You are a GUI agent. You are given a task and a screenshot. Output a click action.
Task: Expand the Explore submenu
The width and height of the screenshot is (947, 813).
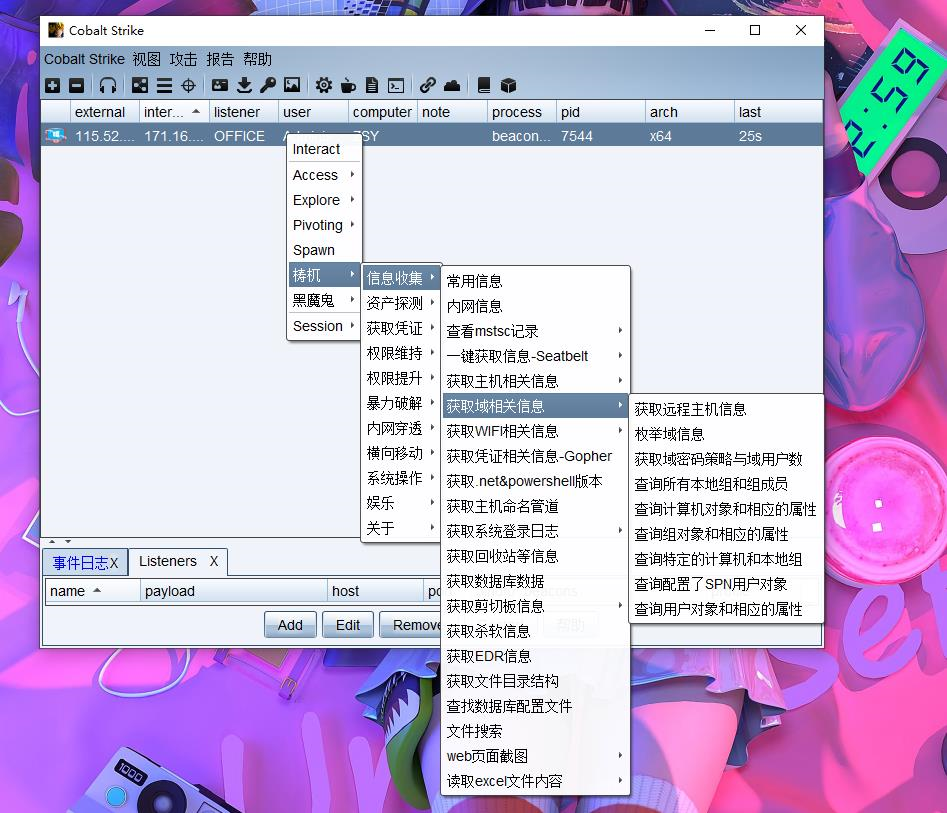click(324, 200)
